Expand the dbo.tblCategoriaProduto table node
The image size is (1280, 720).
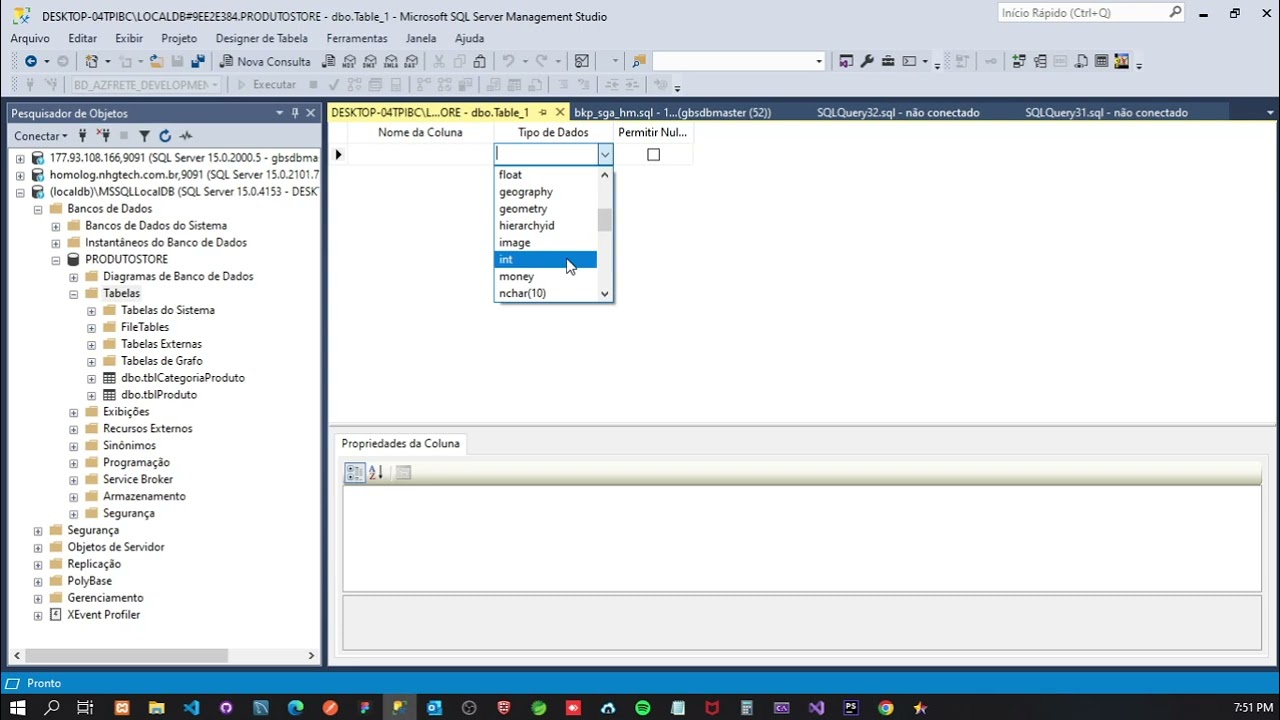(x=92, y=378)
